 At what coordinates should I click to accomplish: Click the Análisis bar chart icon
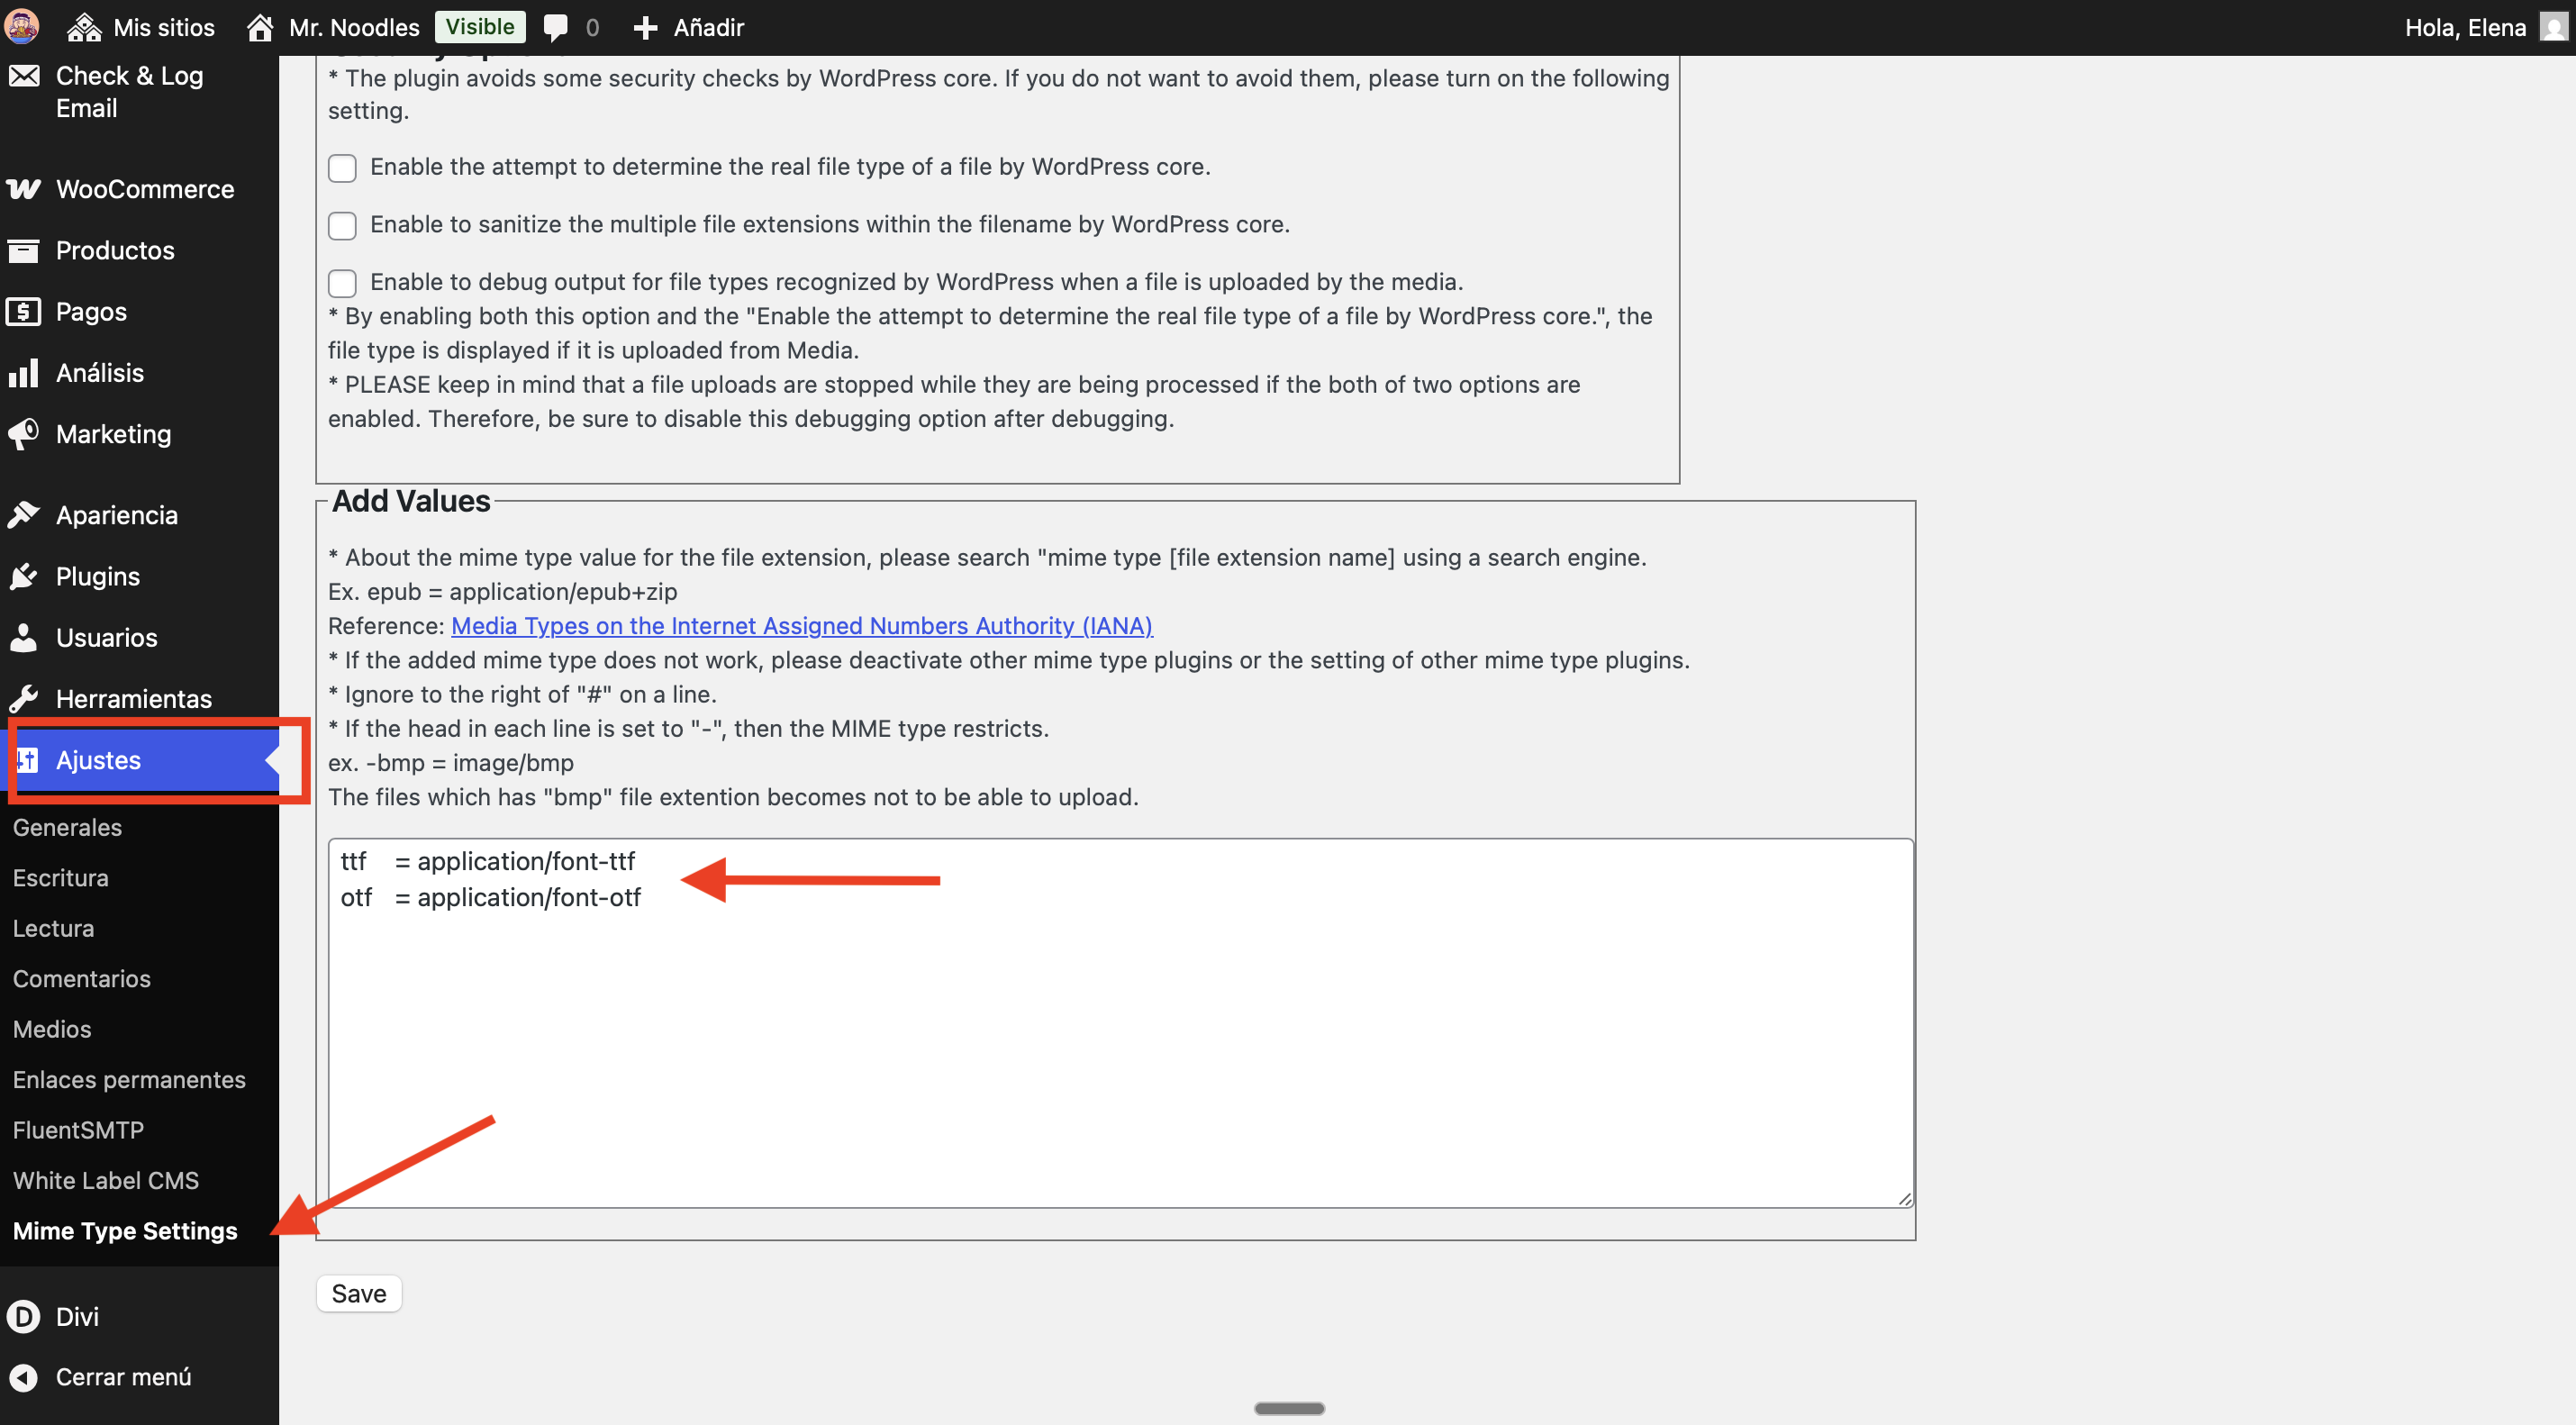pos(24,373)
